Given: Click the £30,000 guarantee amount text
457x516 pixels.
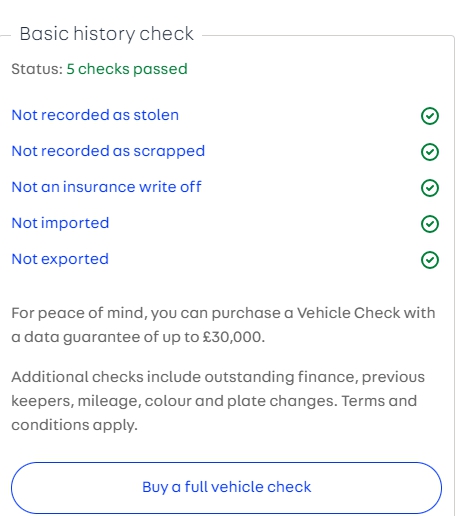Looking at the screenshot, I should [231, 337].
